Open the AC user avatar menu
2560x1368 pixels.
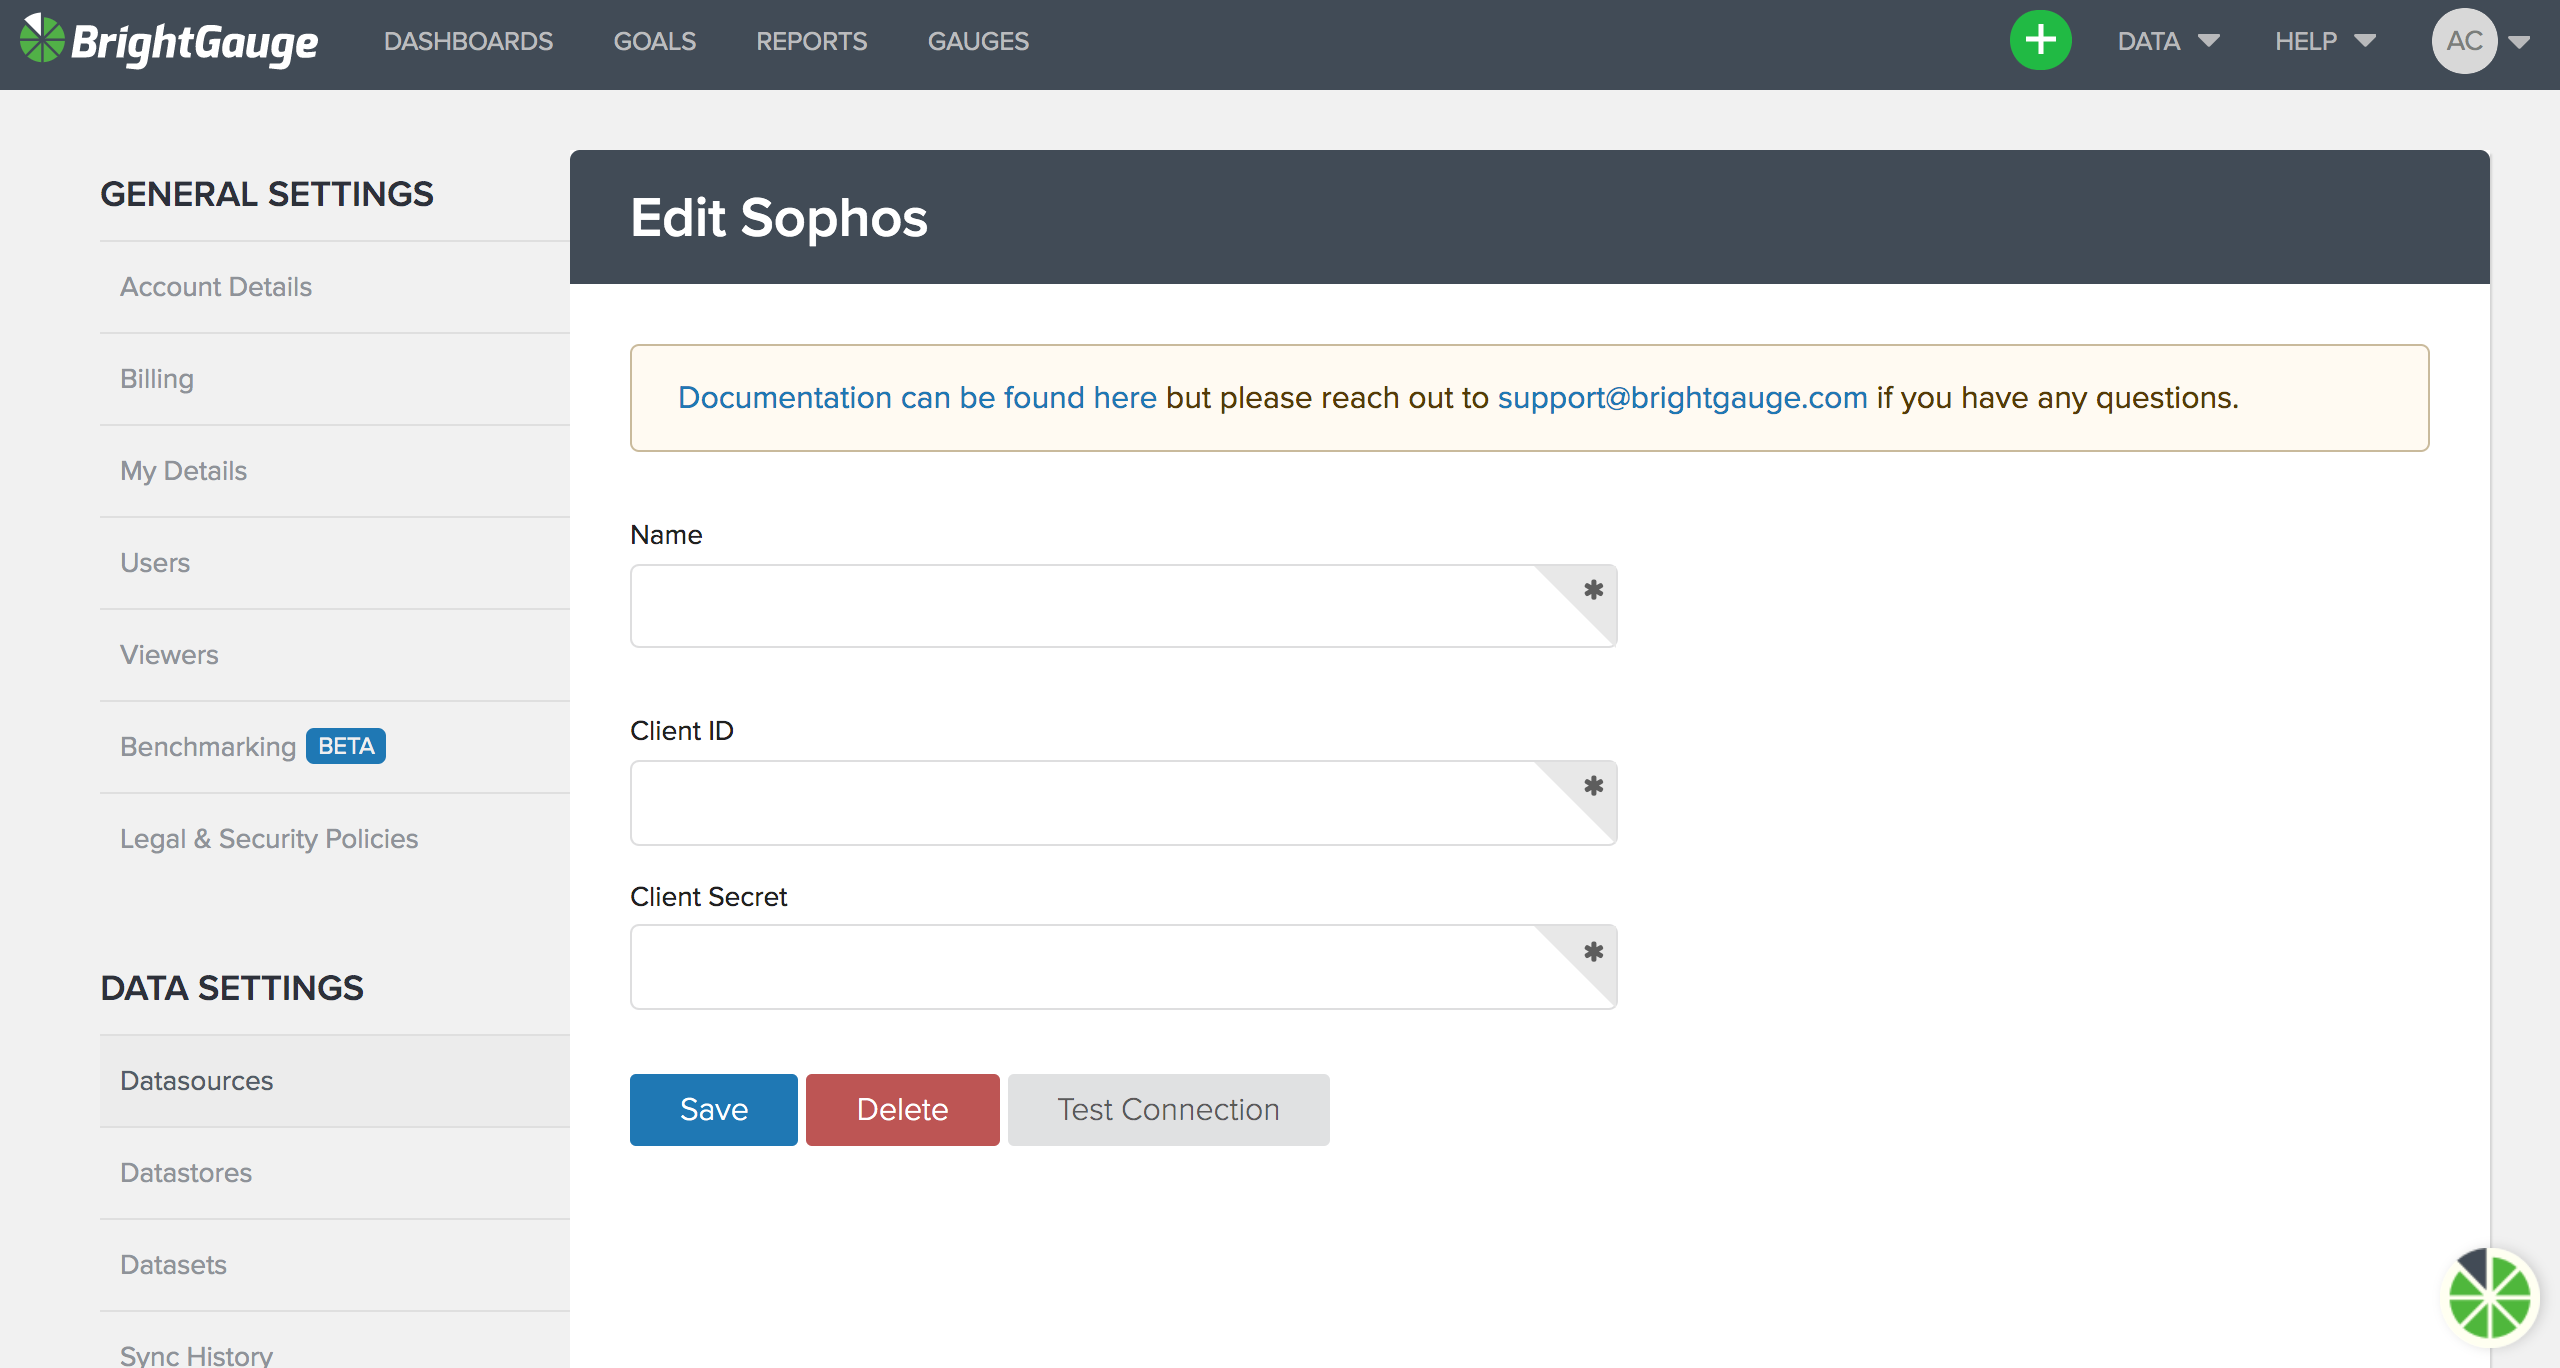[2464, 41]
